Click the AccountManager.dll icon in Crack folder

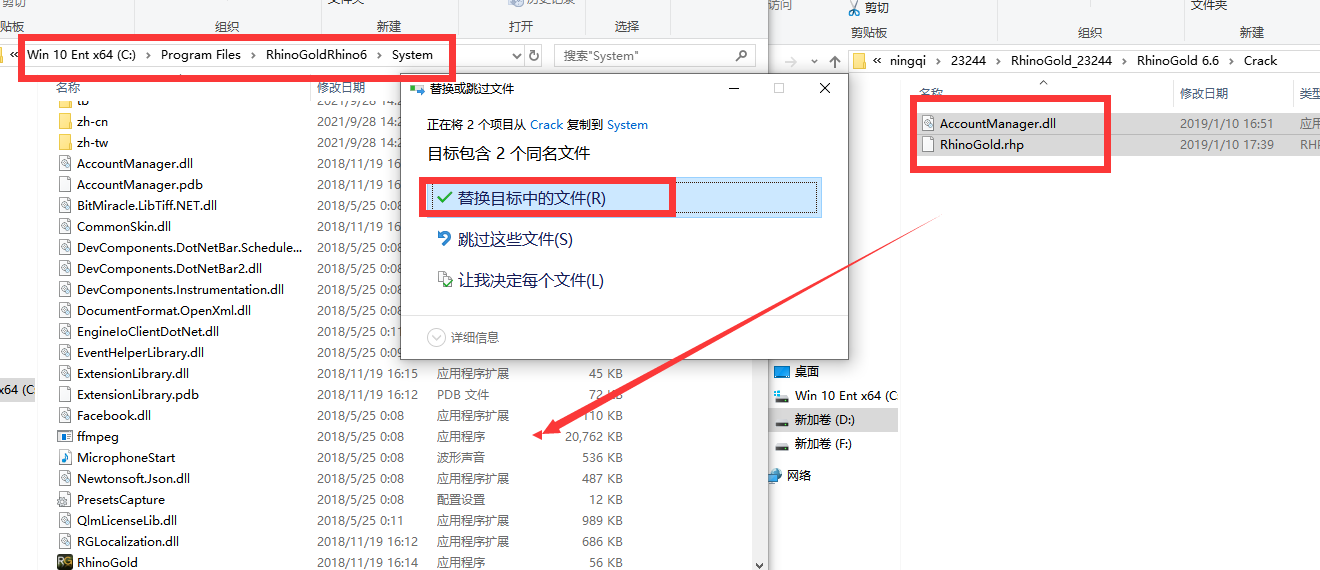click(928, 124)
